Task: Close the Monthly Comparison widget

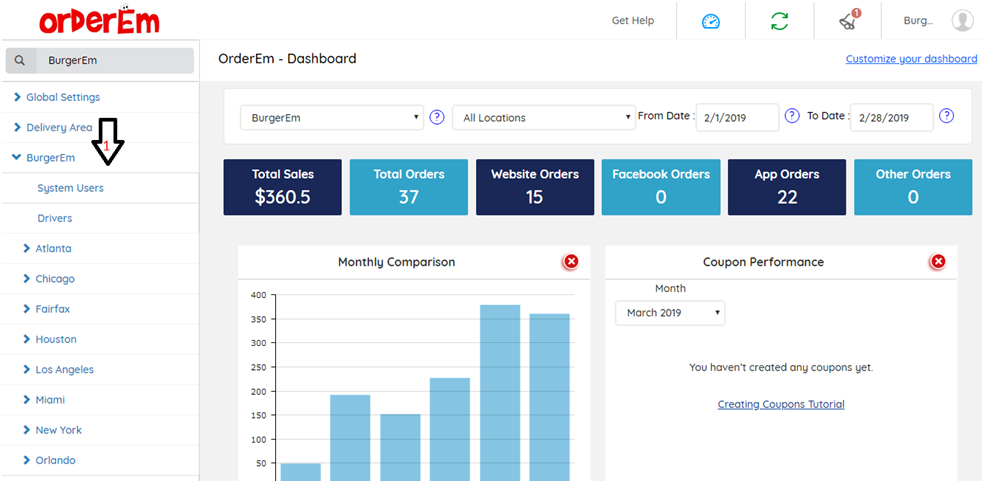Action: (571, 262)
